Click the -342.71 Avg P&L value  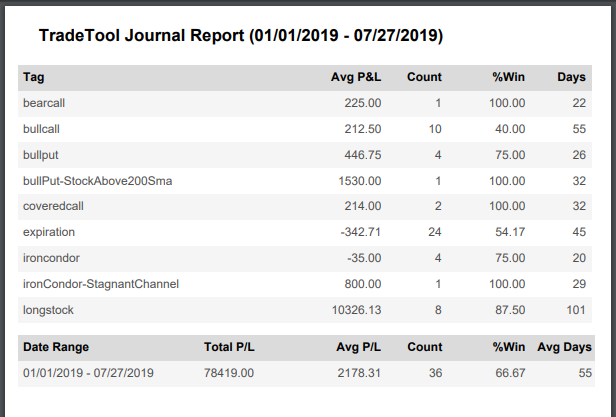(x=361, y=232)
